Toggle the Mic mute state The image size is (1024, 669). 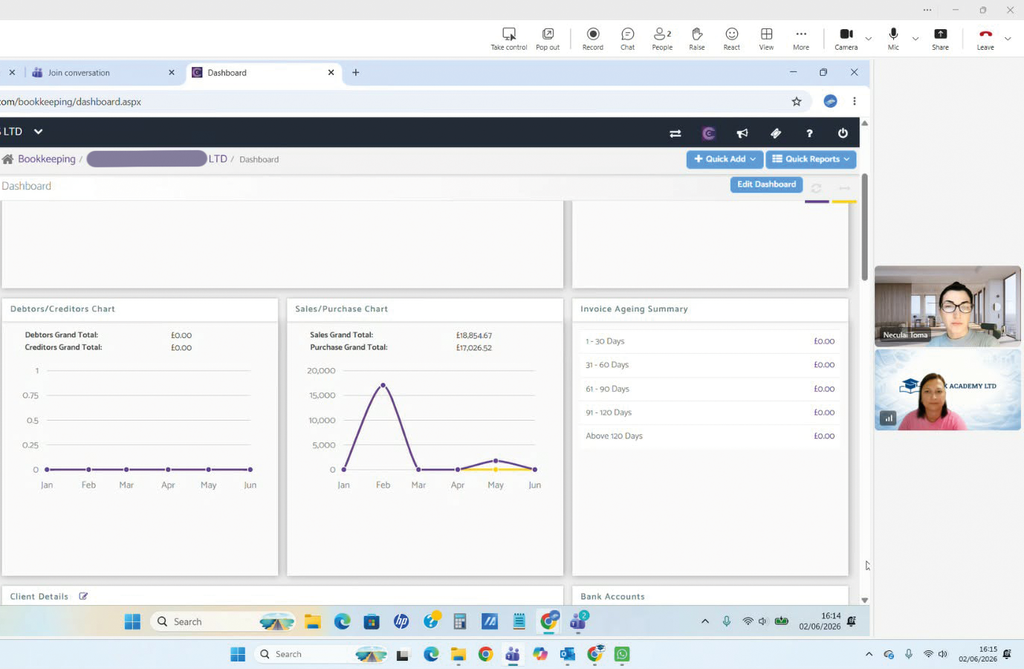[x=893, y=39]
